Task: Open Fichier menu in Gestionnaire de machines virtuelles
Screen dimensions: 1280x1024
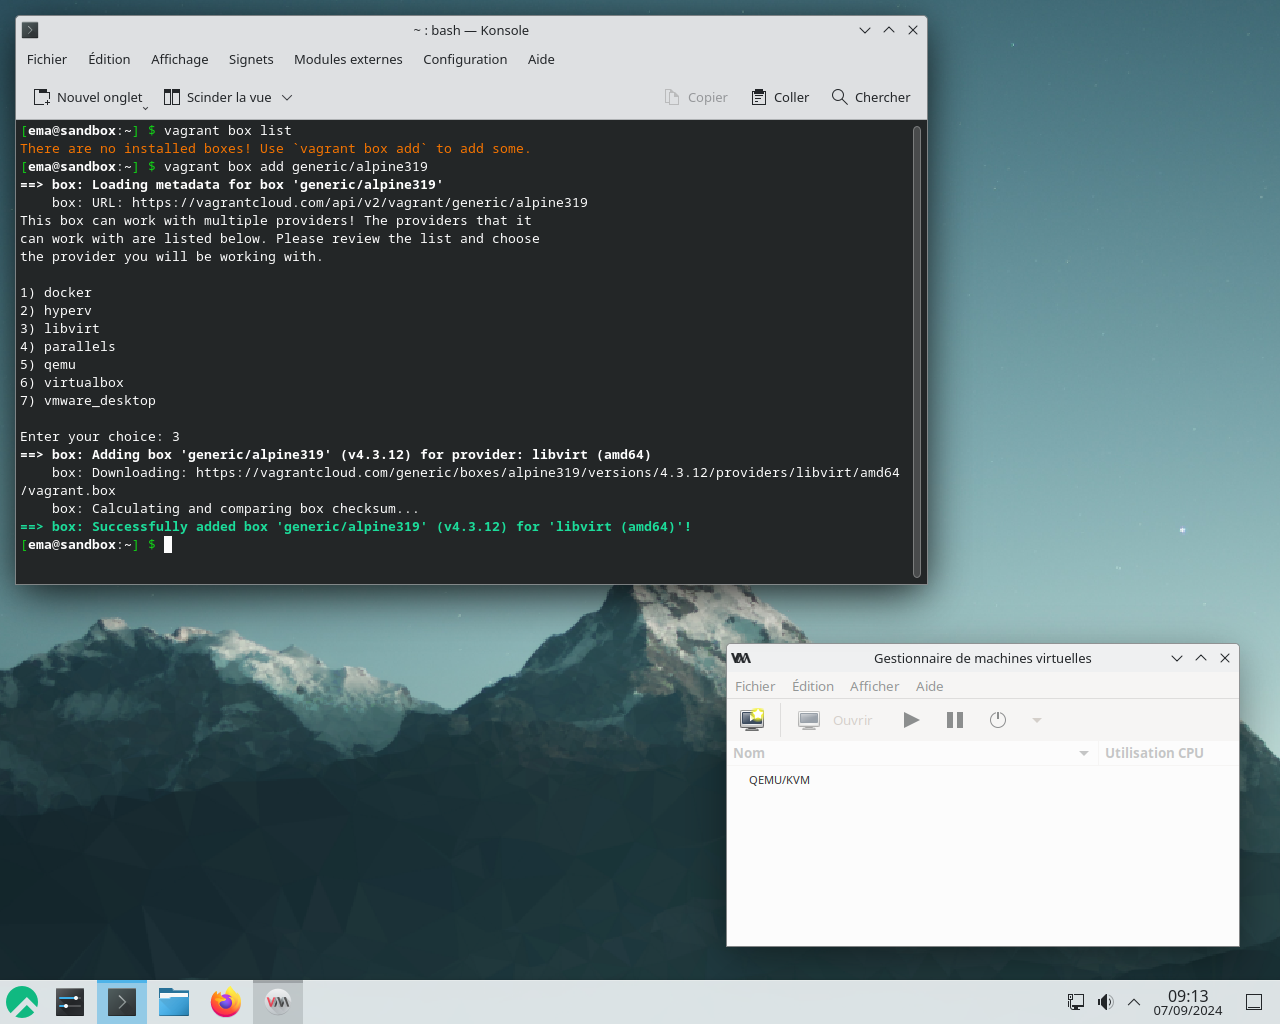Action: click(x=755, y=686)
